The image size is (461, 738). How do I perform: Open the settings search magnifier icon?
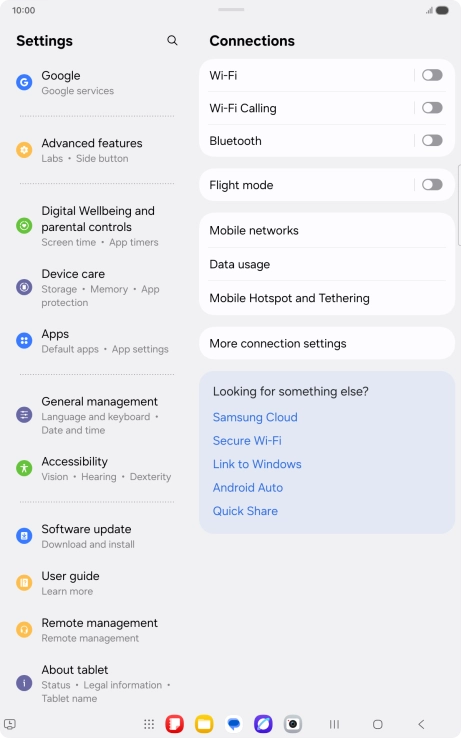pyautogui.click(x=172, y=40)
